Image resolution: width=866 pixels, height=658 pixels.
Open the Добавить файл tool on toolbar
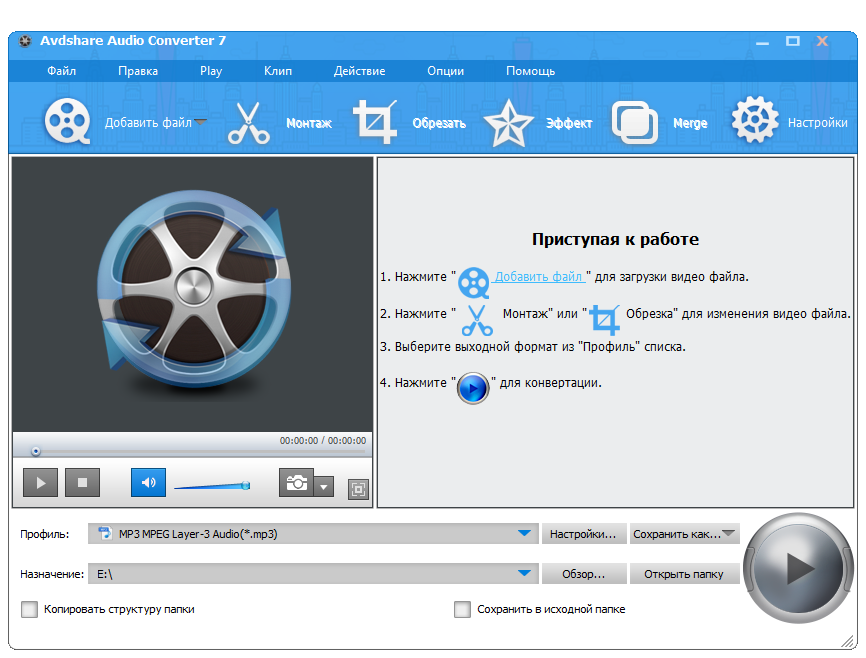66,118
